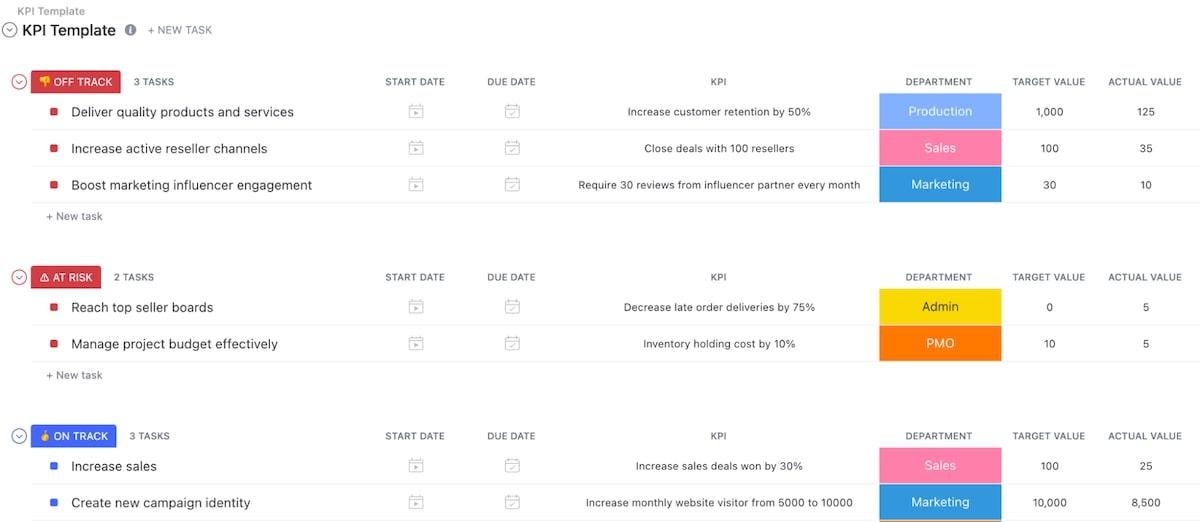Open start date for Create new campaign identity
Image resolution: width=1200 pixels, height=522 pixels.
(x=416, y=502)
